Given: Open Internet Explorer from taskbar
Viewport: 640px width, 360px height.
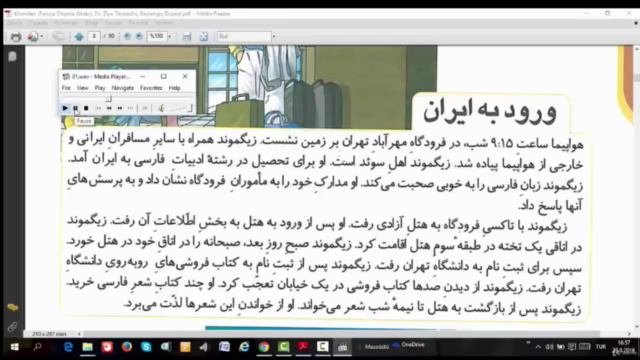Looking at the screenshot, I should tap(244, 347).
